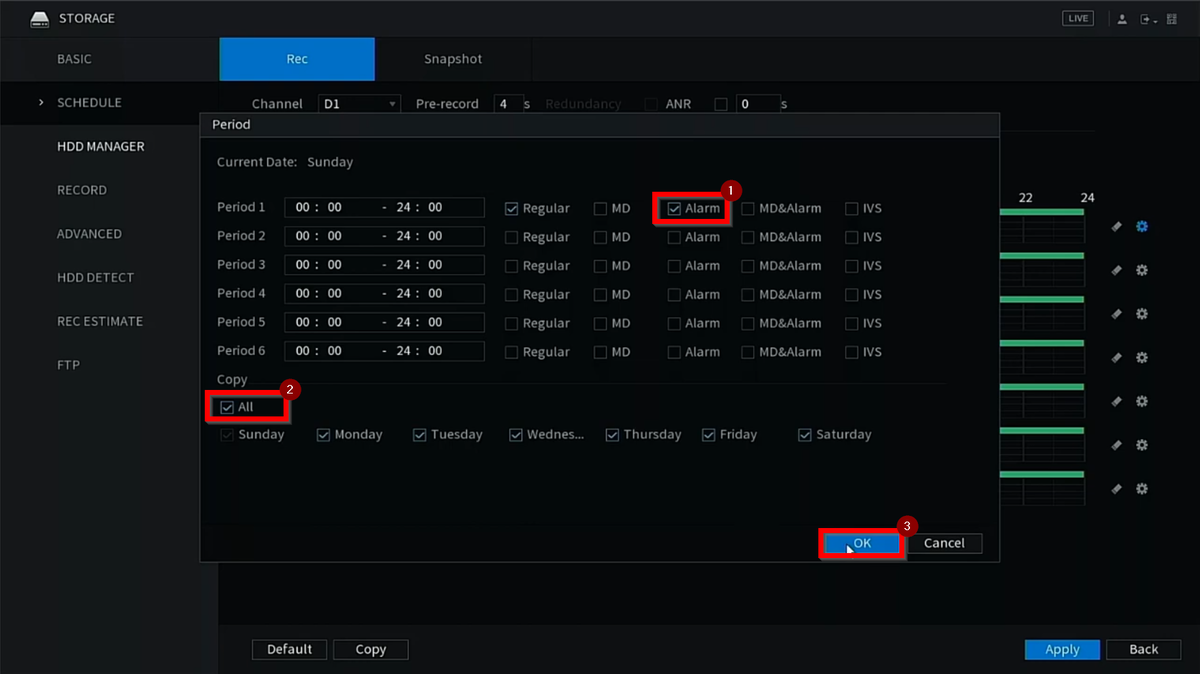Viewport: 1200px width, 674px height.
Task: Open HDD DETECT in the sidebar
Action: [95, 278]
